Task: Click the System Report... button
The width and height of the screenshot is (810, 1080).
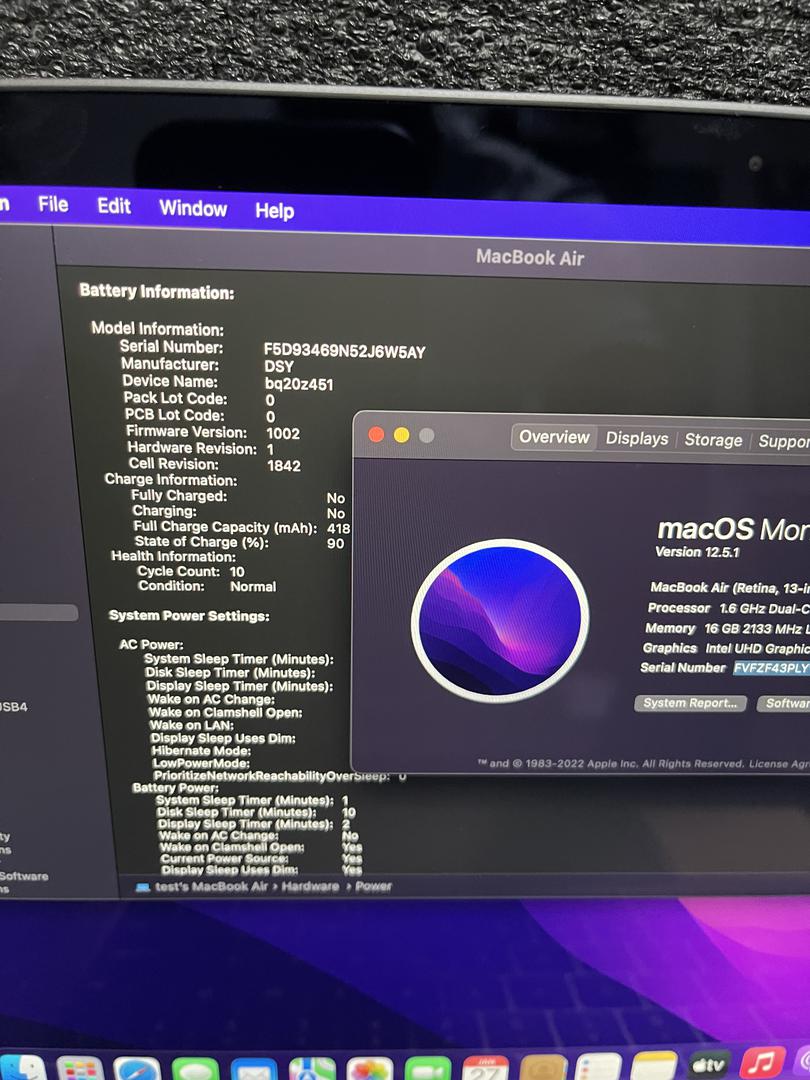Action: click(x=690, y=703)
